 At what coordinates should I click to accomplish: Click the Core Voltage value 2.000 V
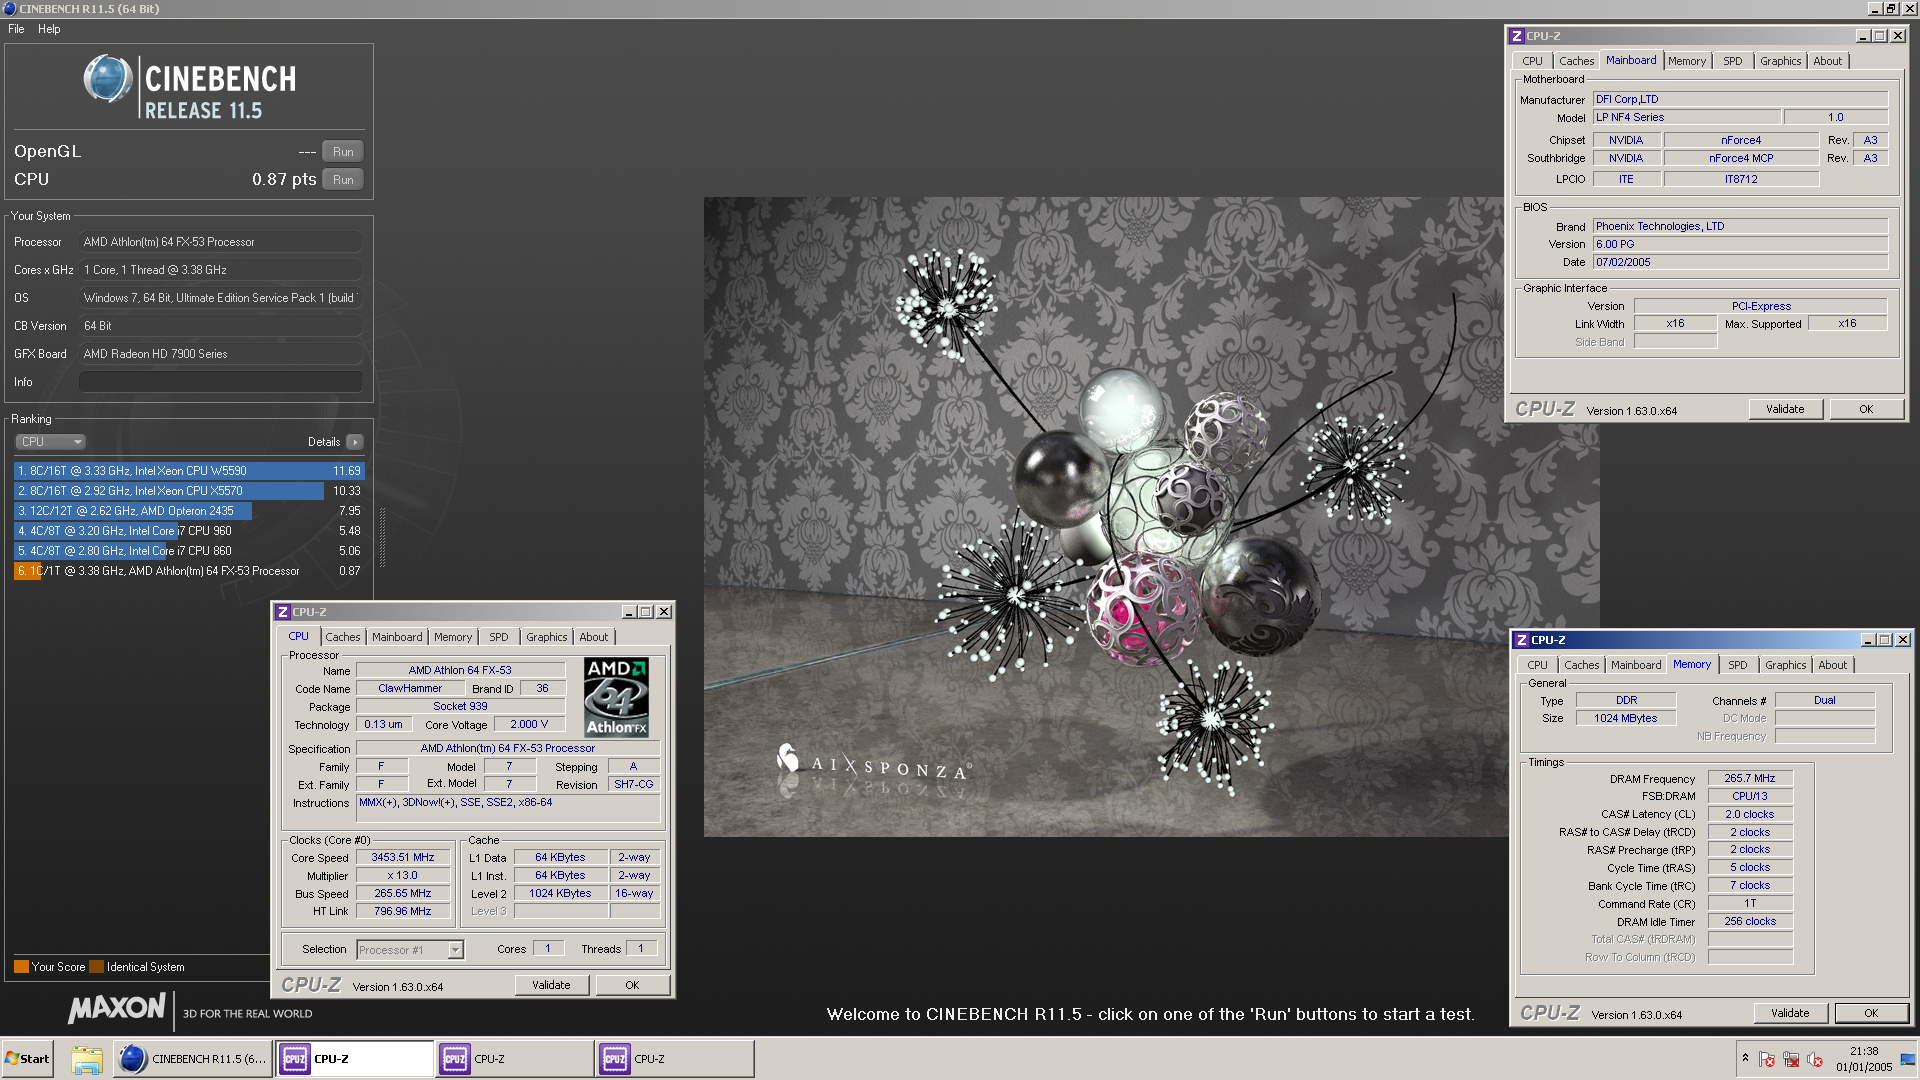(x=529, y=725)
